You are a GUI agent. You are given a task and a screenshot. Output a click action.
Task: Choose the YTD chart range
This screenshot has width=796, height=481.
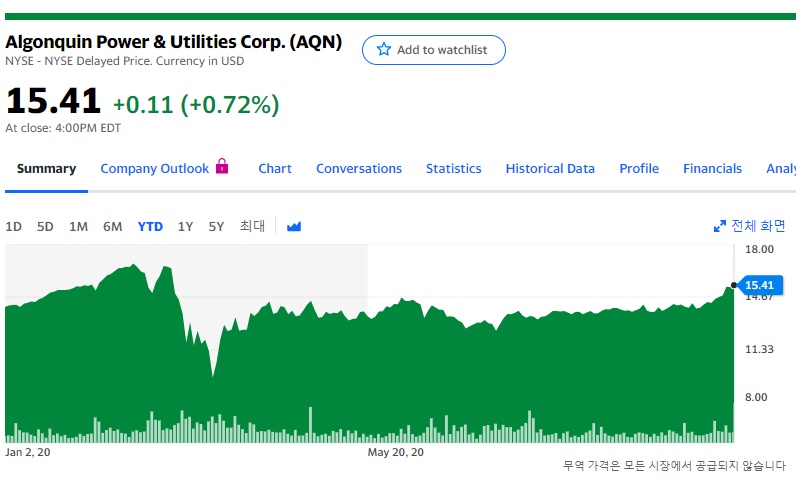[x=150, y=227]
